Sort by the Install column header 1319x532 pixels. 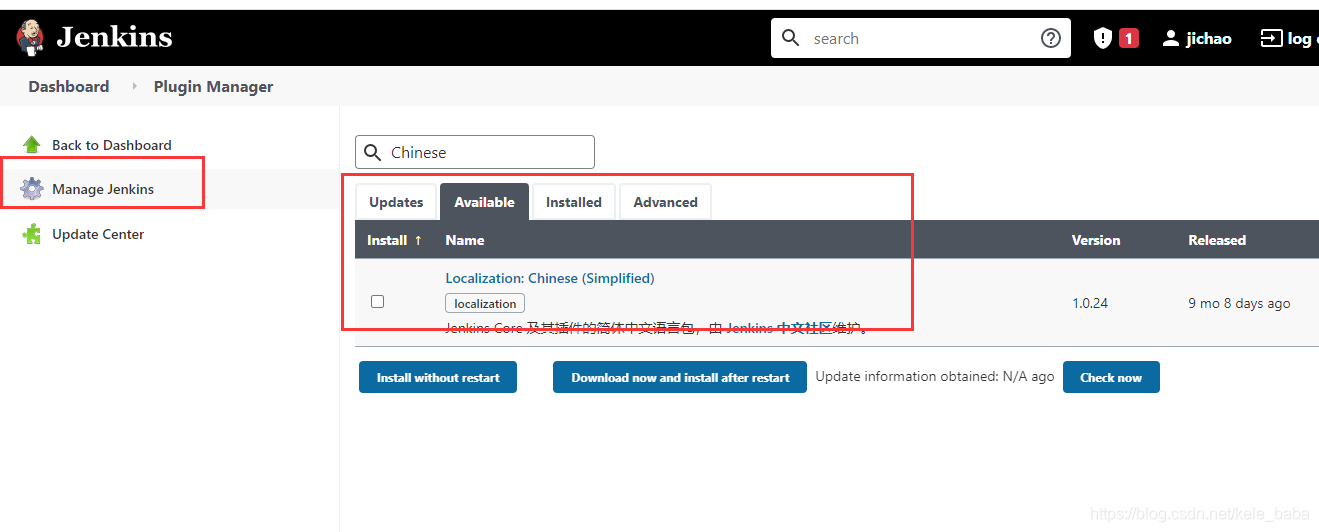(394, 240)
